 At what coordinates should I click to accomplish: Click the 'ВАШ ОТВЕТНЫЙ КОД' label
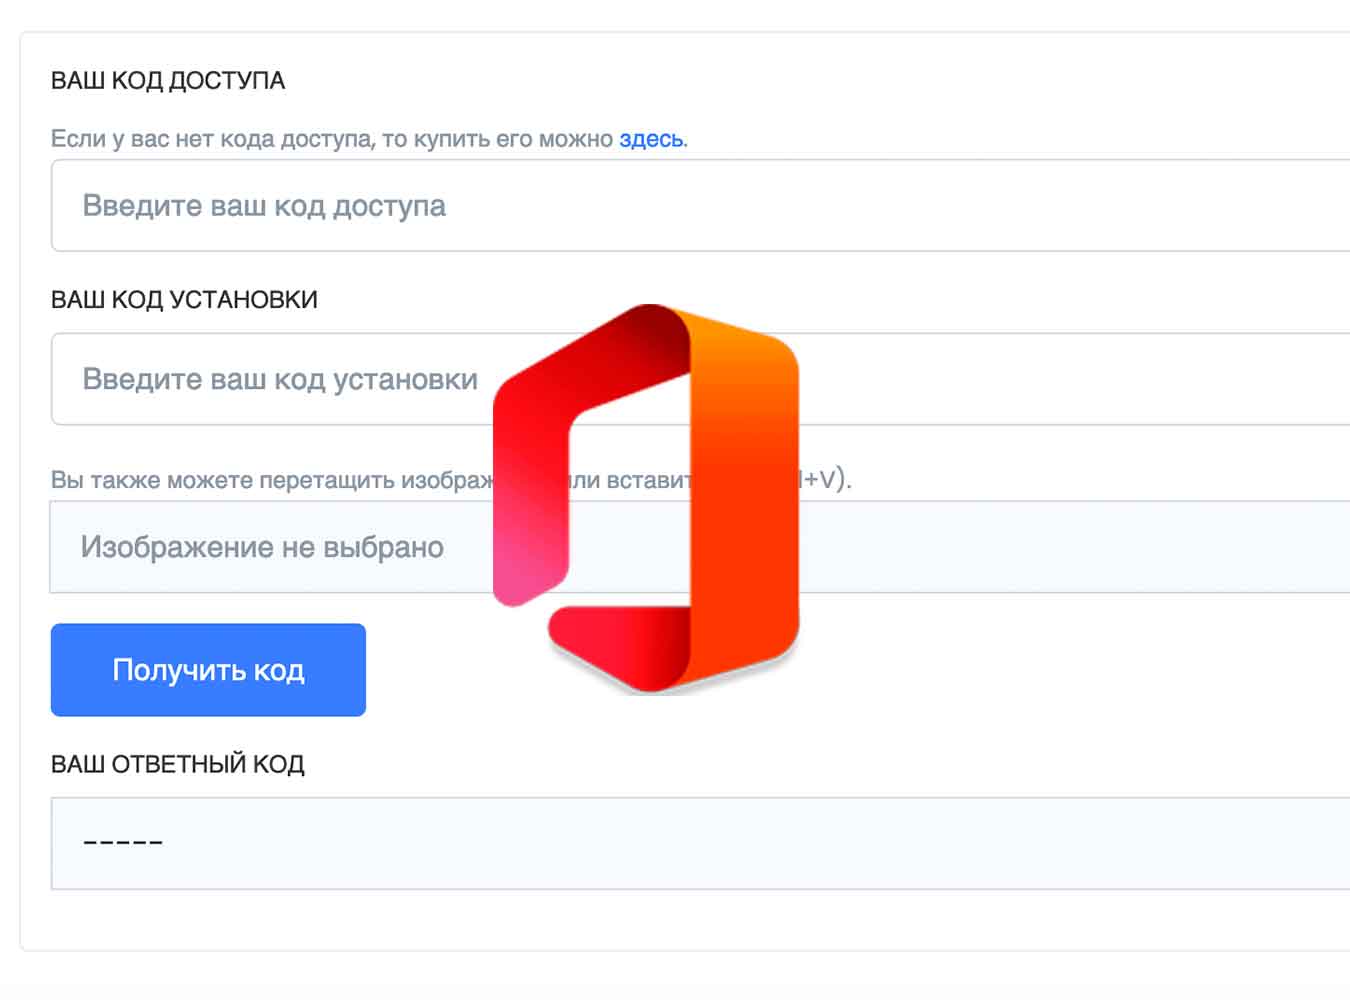(x=178, y=764)
